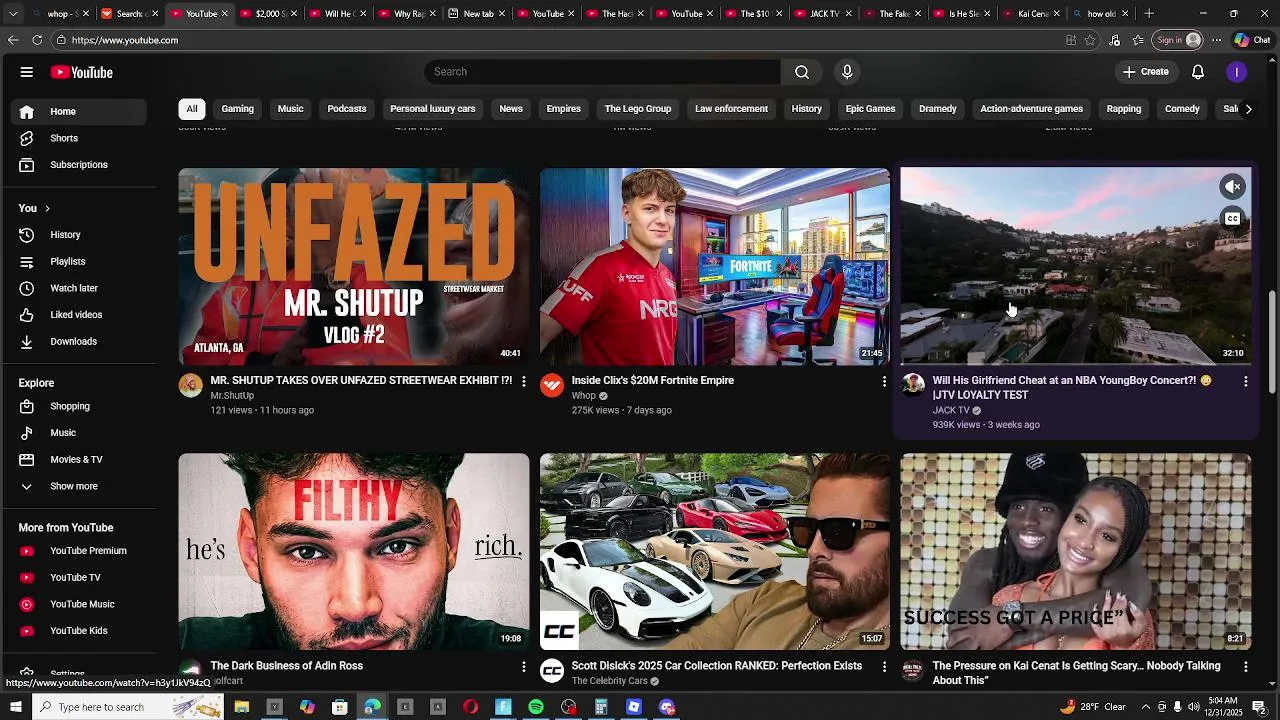Select the Podcasts category chip
Viewport: 1280px width, 720px height.
[347, 109]
